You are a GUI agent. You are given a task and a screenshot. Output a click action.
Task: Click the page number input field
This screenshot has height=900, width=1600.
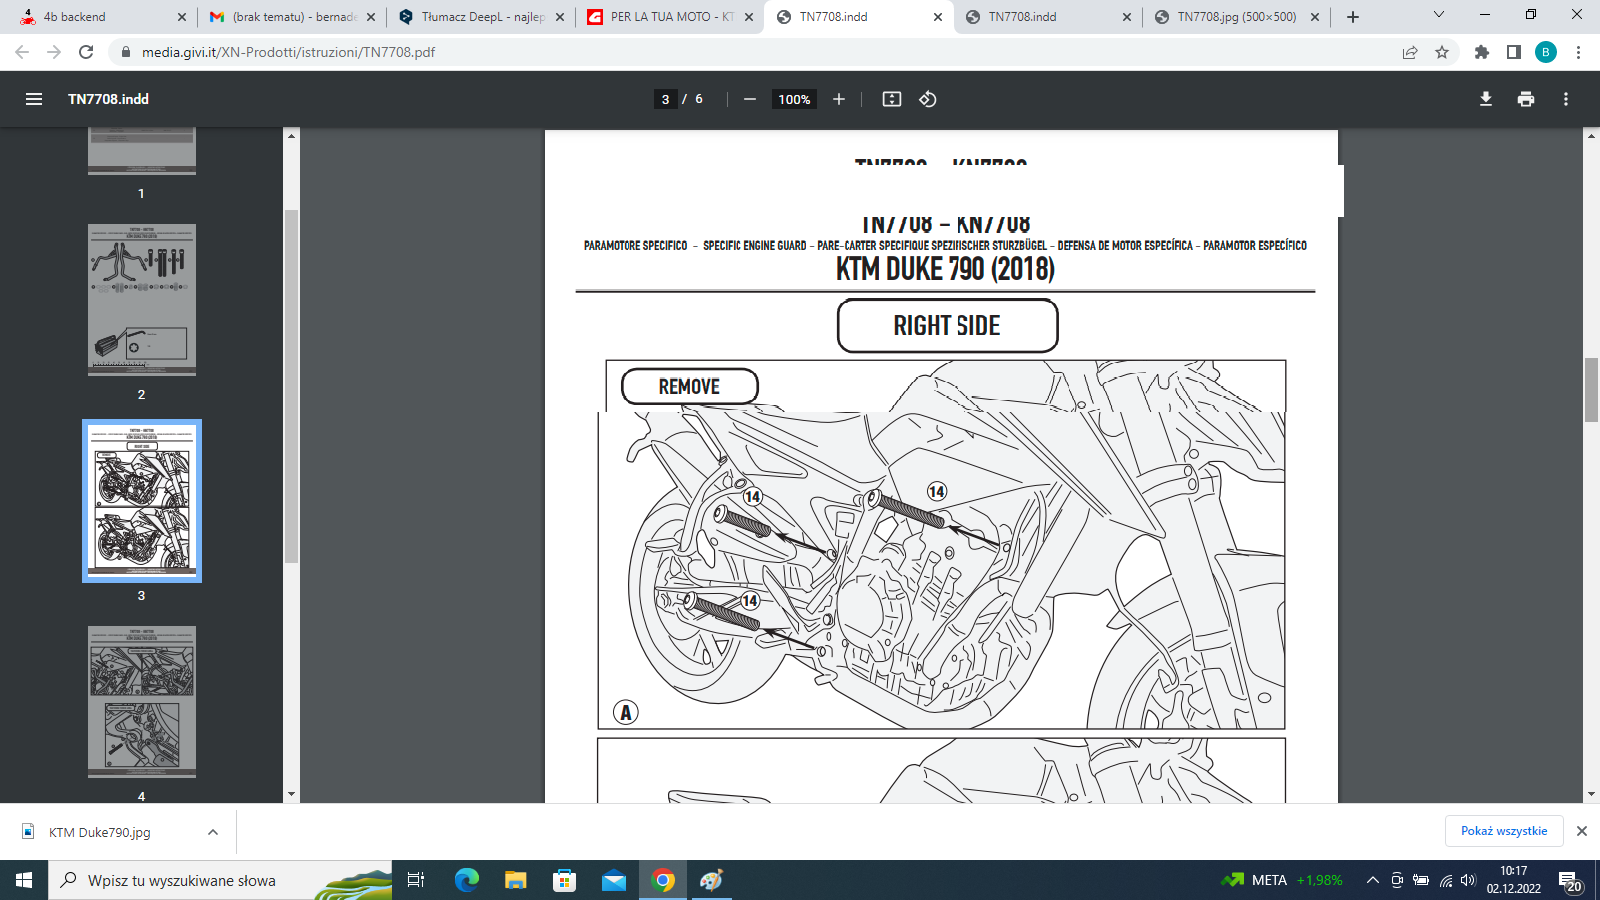tap(666, 99)
